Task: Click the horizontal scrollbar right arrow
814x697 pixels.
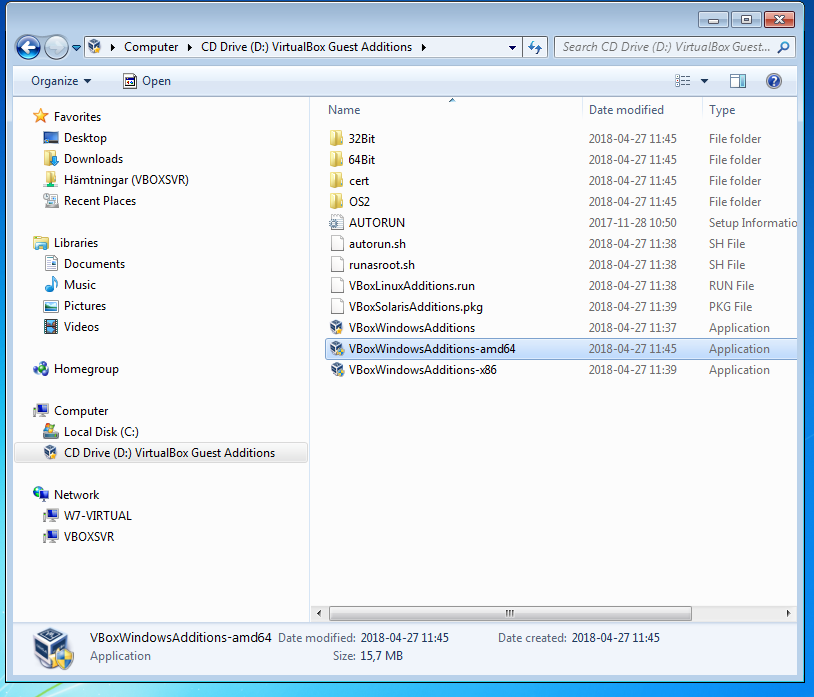Action: click(x=789, y=612)
